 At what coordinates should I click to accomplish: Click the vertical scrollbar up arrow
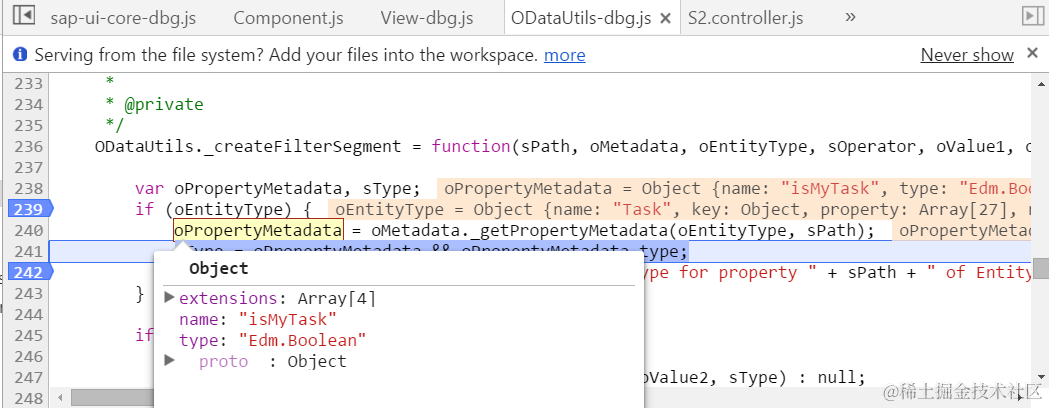1041,82
